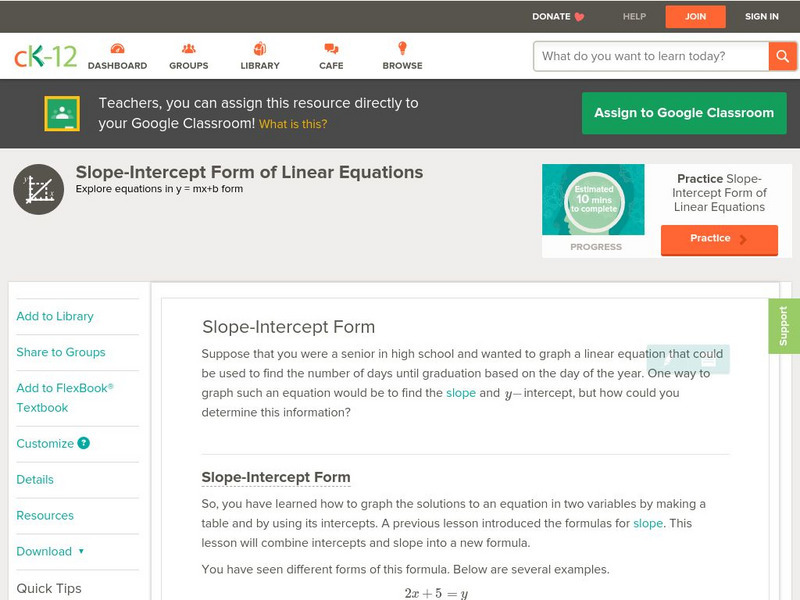Open the Details link
The height and width of the screenshot is (600, 800).
pos(35,480)
